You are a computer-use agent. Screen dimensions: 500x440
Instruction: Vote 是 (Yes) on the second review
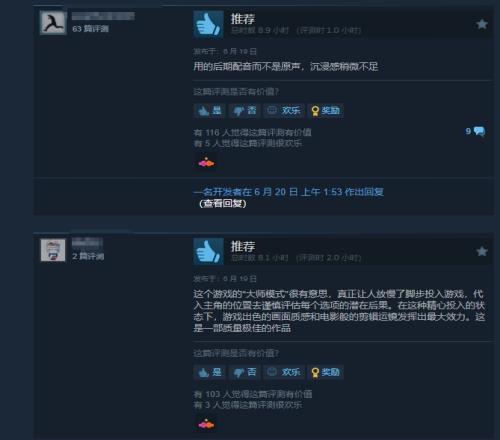[209, 372]
